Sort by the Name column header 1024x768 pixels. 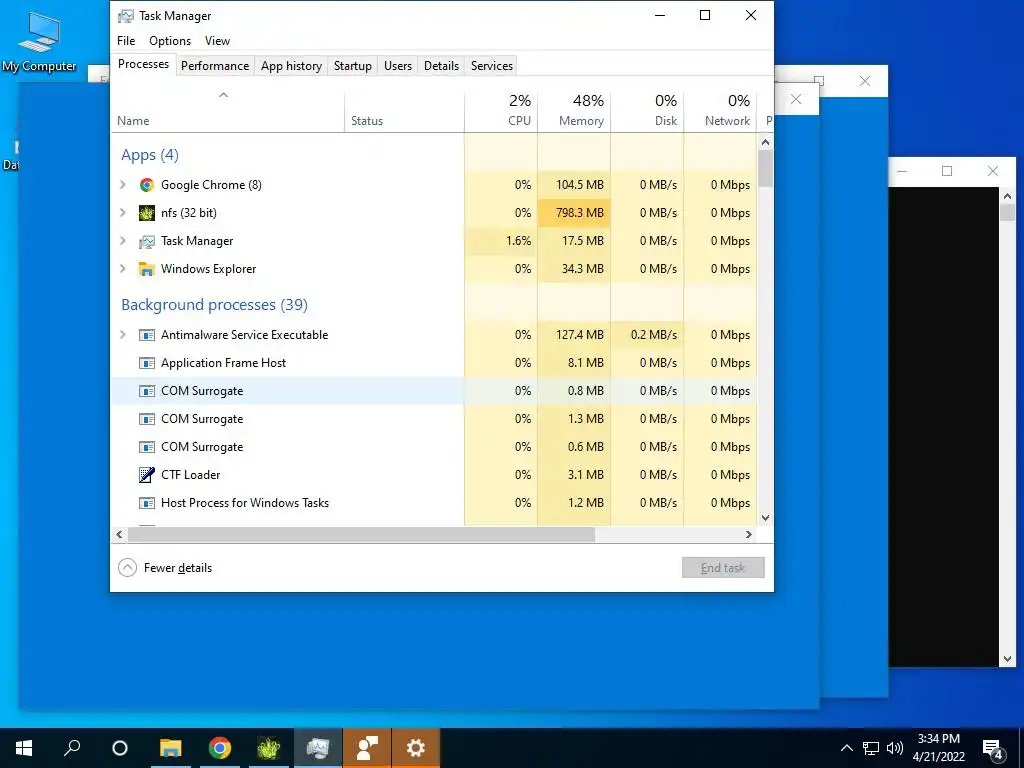coord(227,112)
